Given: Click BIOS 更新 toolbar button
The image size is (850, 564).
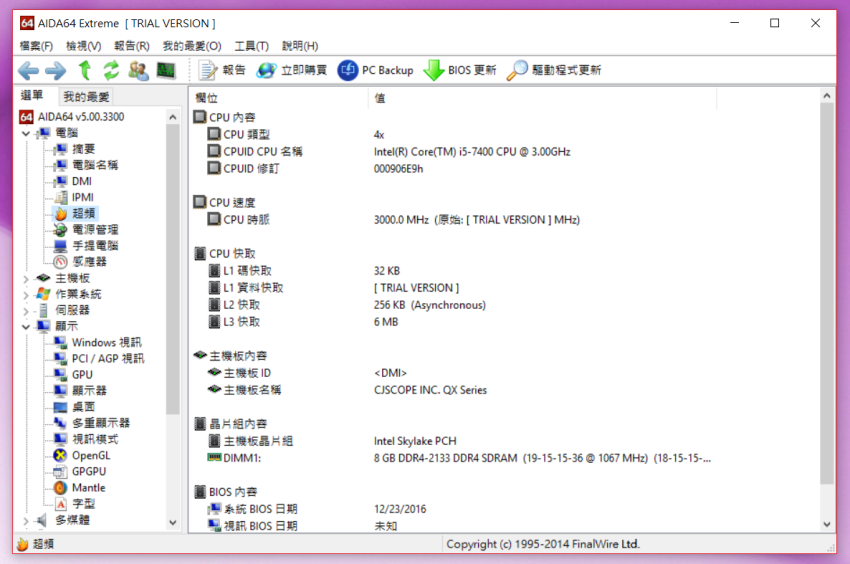Looking at the screenshot, I should click(460, 70).
